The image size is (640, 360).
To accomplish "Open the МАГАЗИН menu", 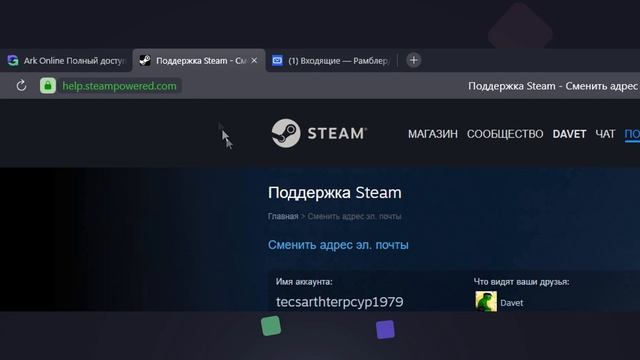I will point(433,134).
